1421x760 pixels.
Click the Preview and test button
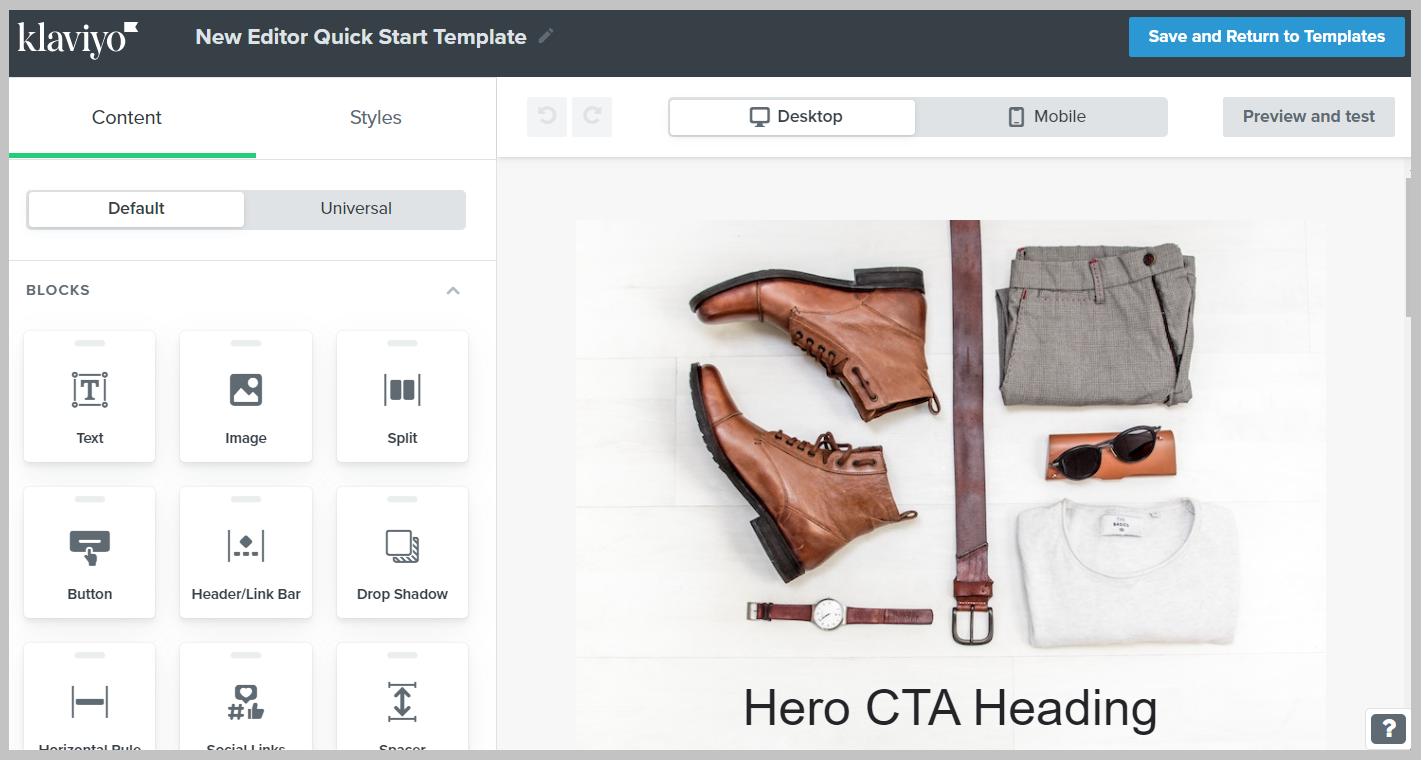pyautogui.click(x=1309, y=117)
